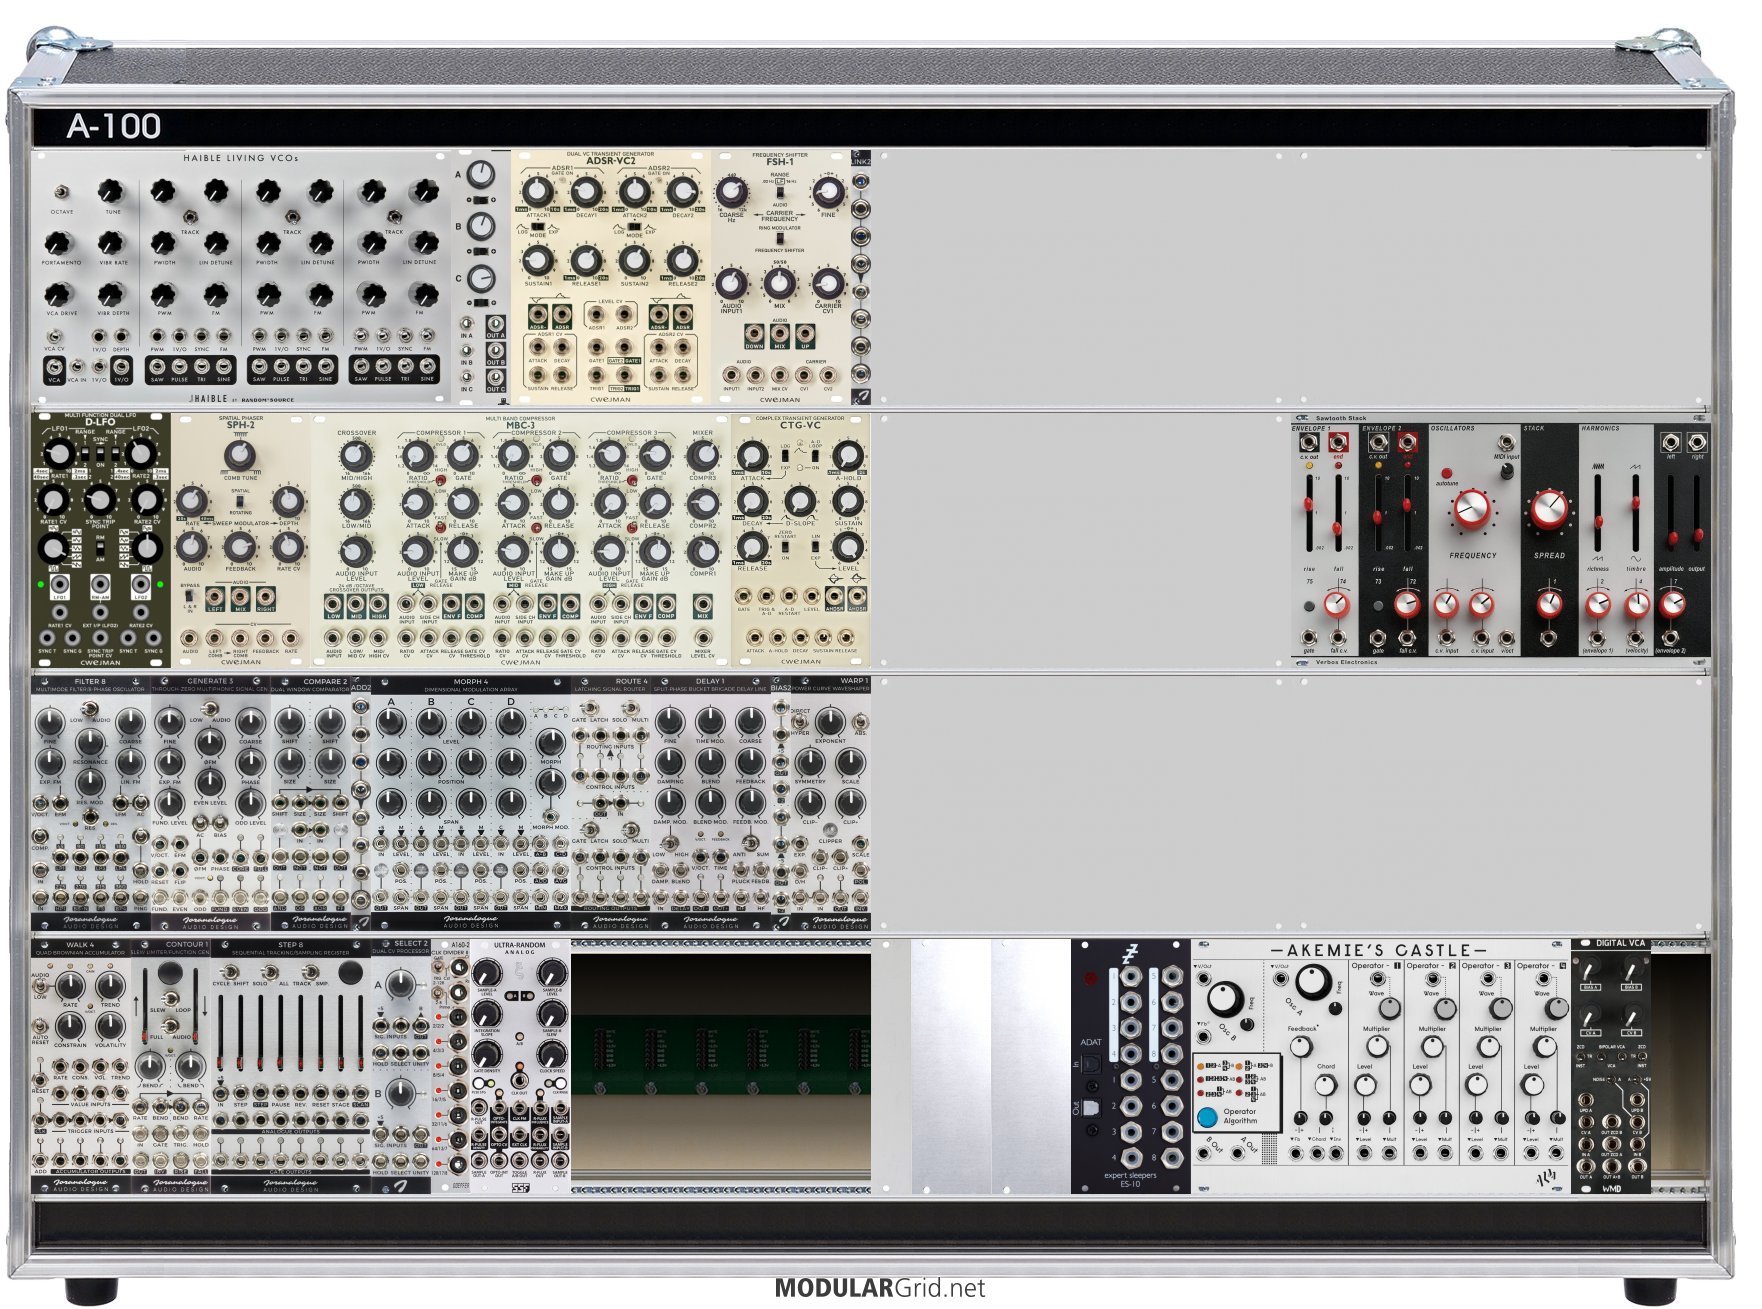The image size is (1762, 1309).
Task: Click the MORPH knob on Morph 4
Action: point(549,741)
